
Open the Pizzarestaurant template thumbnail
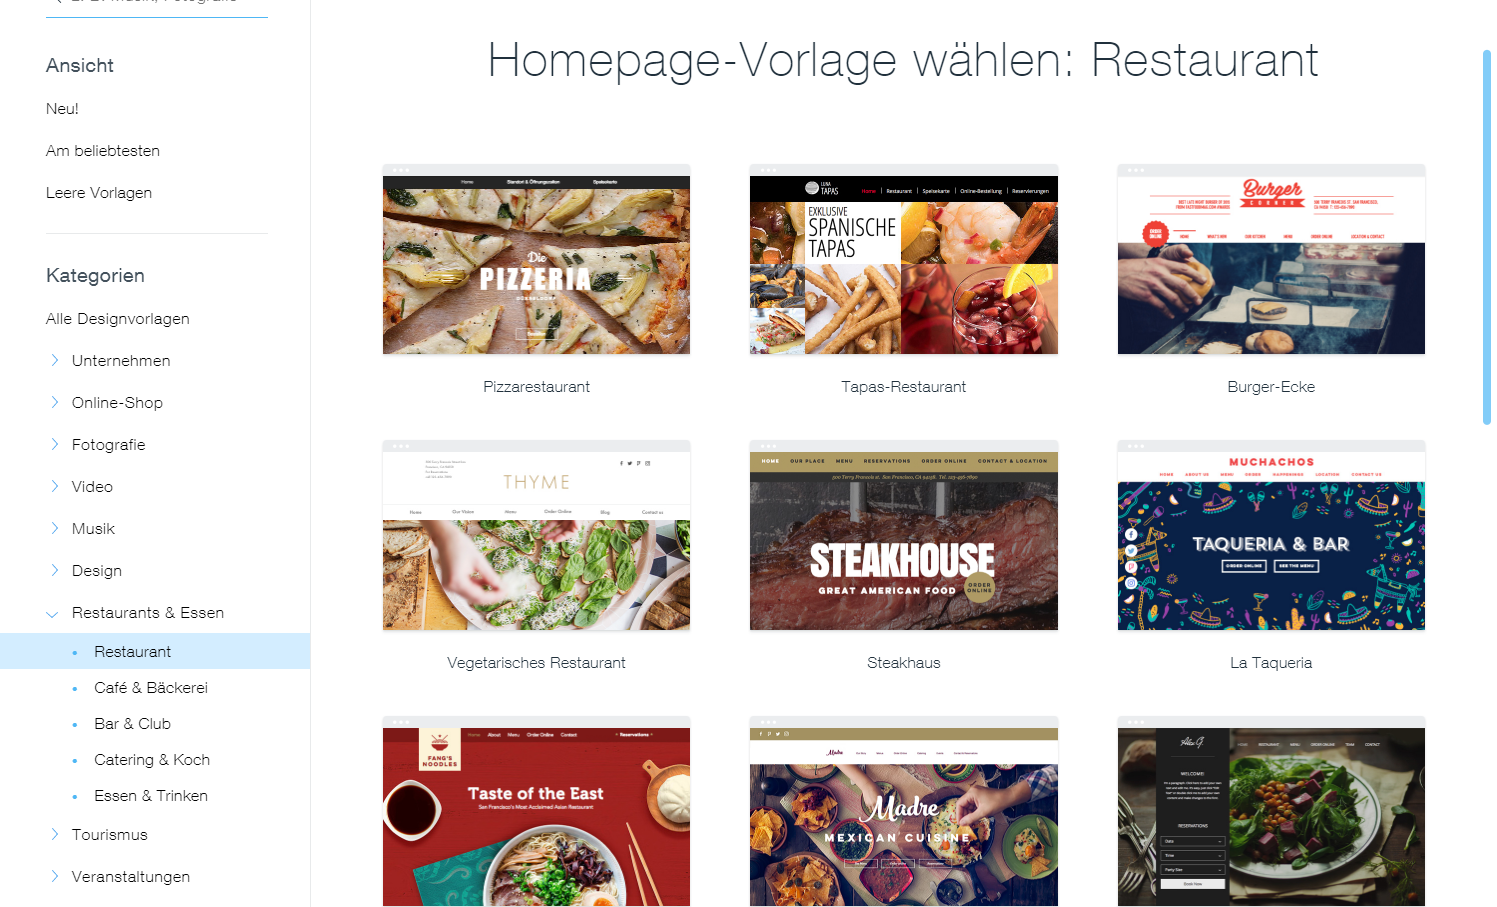pos(536,259)
